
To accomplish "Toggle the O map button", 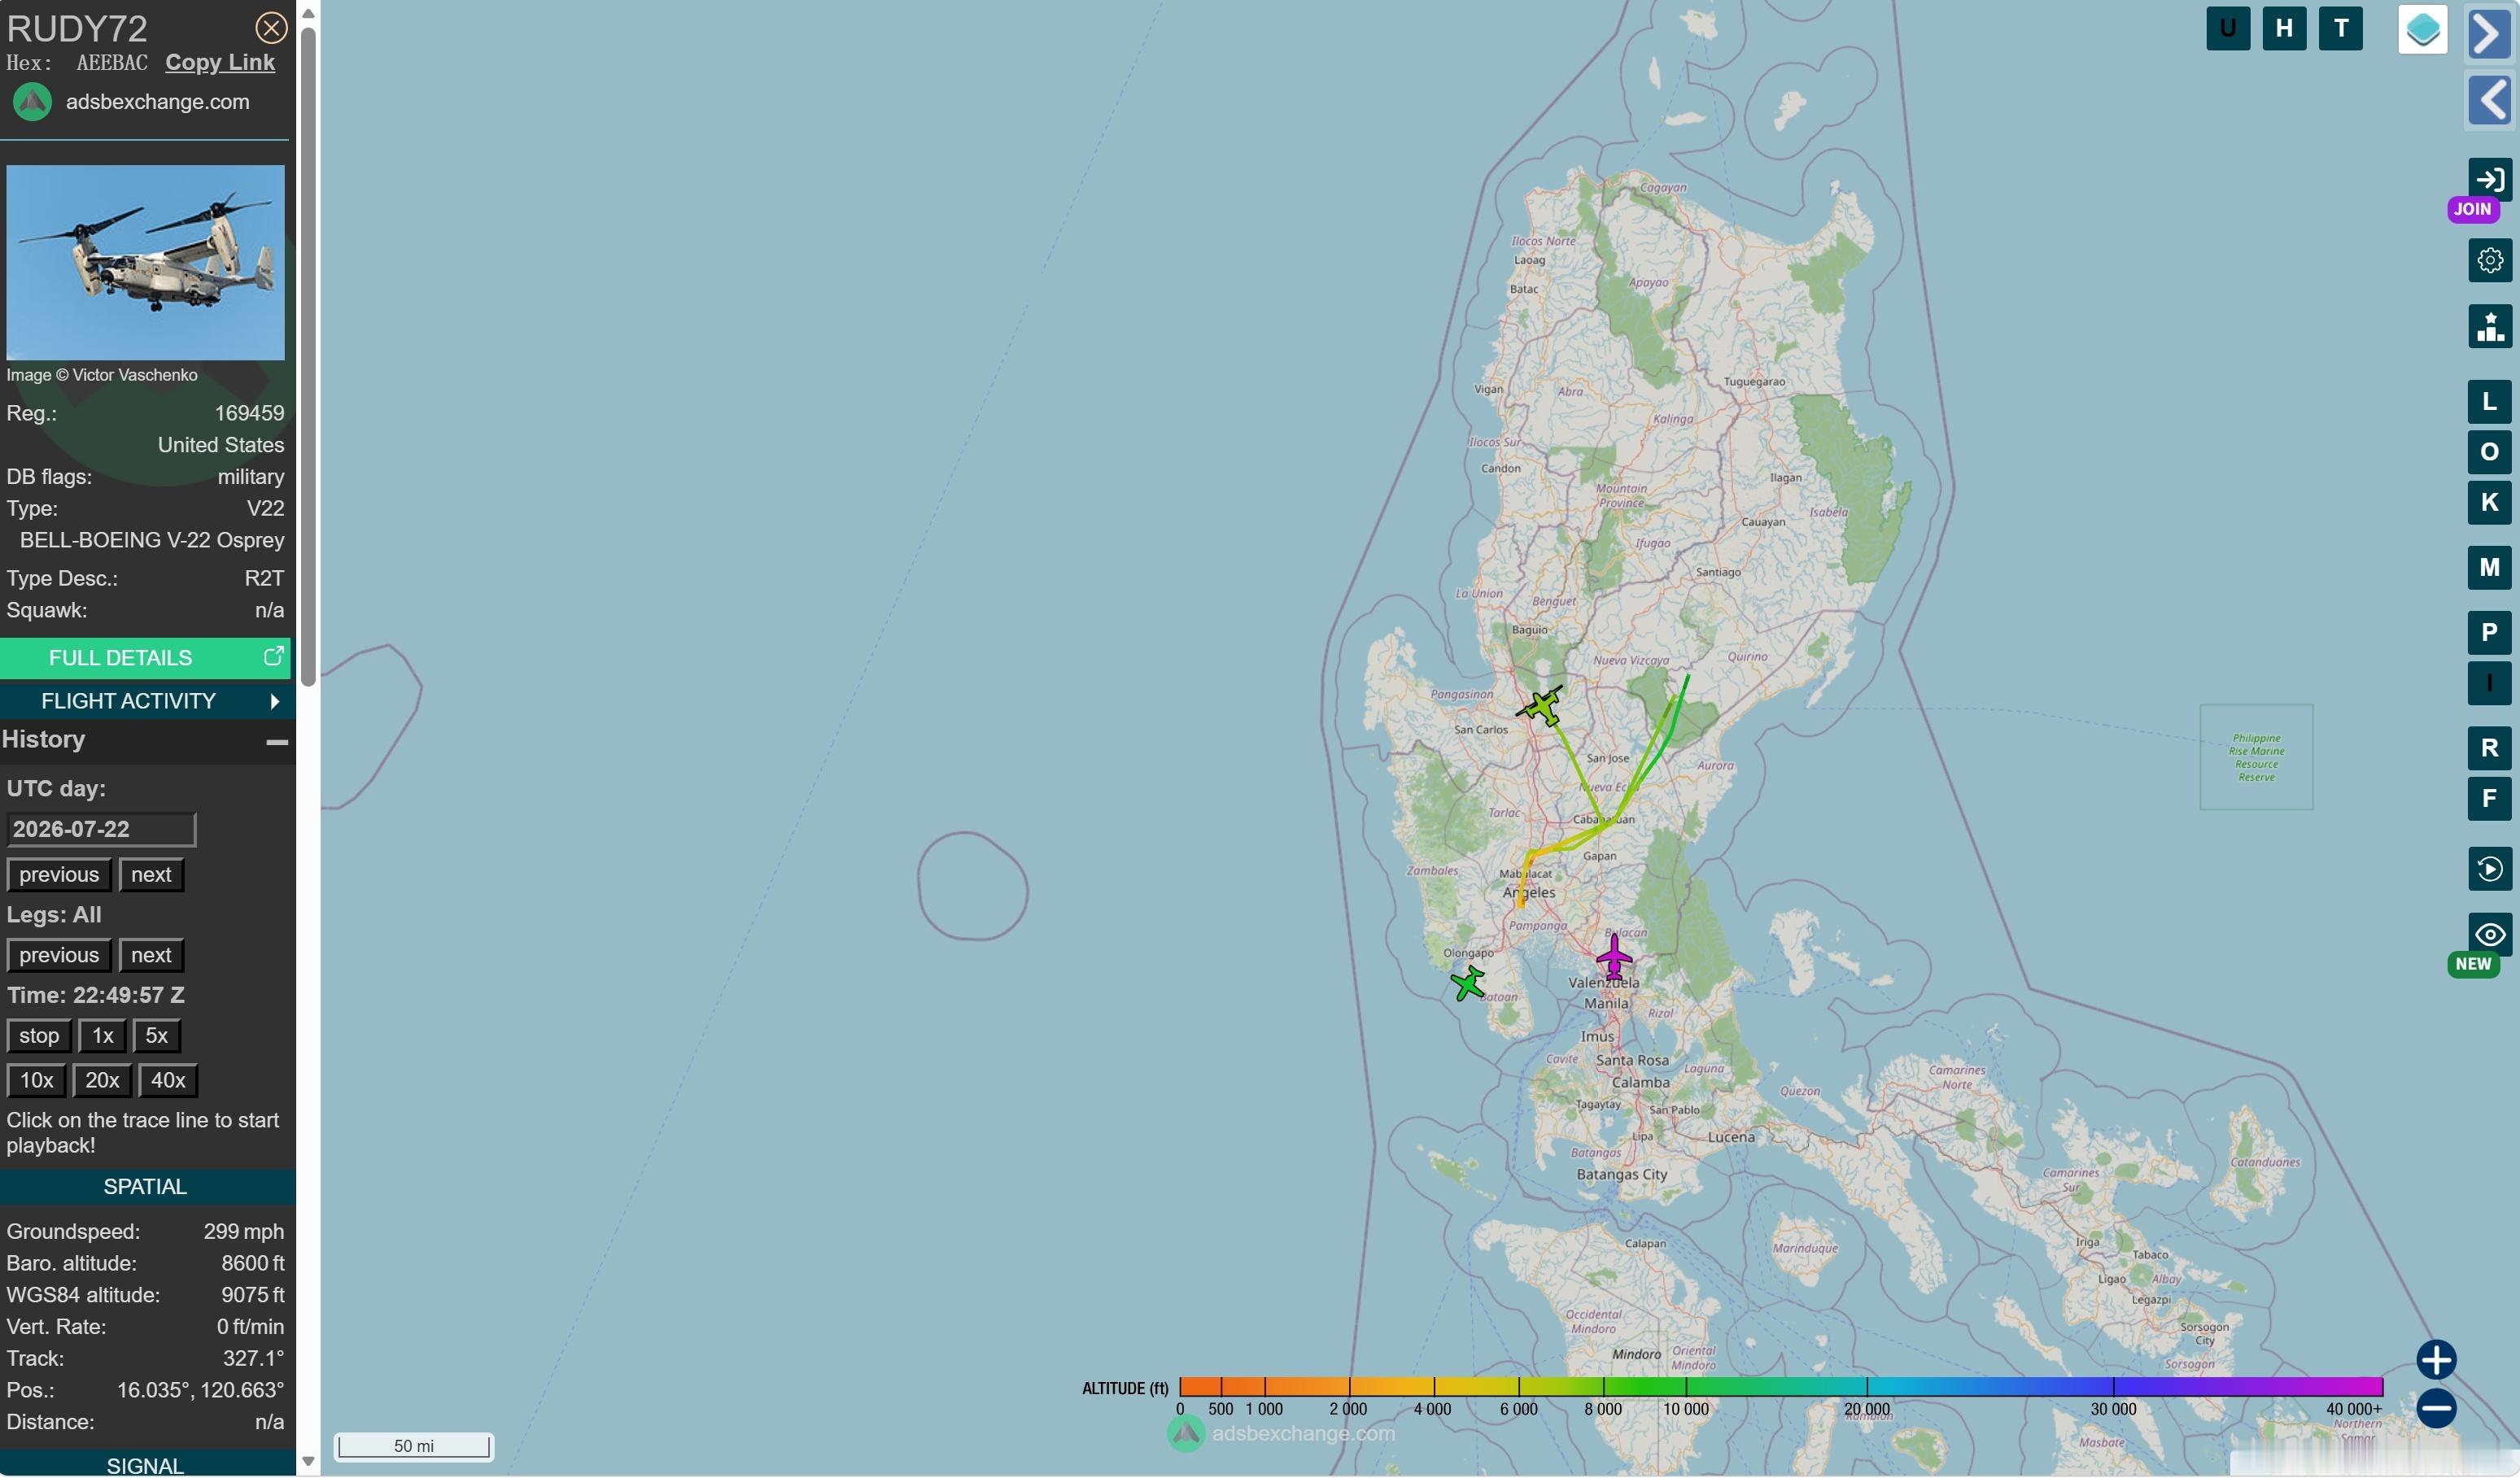I will point(2490,452).
